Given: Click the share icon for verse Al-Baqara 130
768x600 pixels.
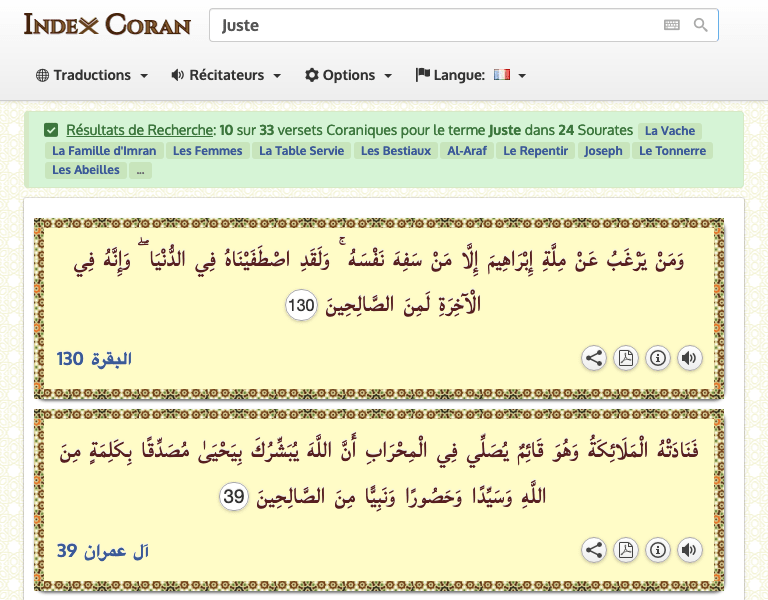Looking at the screenshot, I should click(594, 358).
